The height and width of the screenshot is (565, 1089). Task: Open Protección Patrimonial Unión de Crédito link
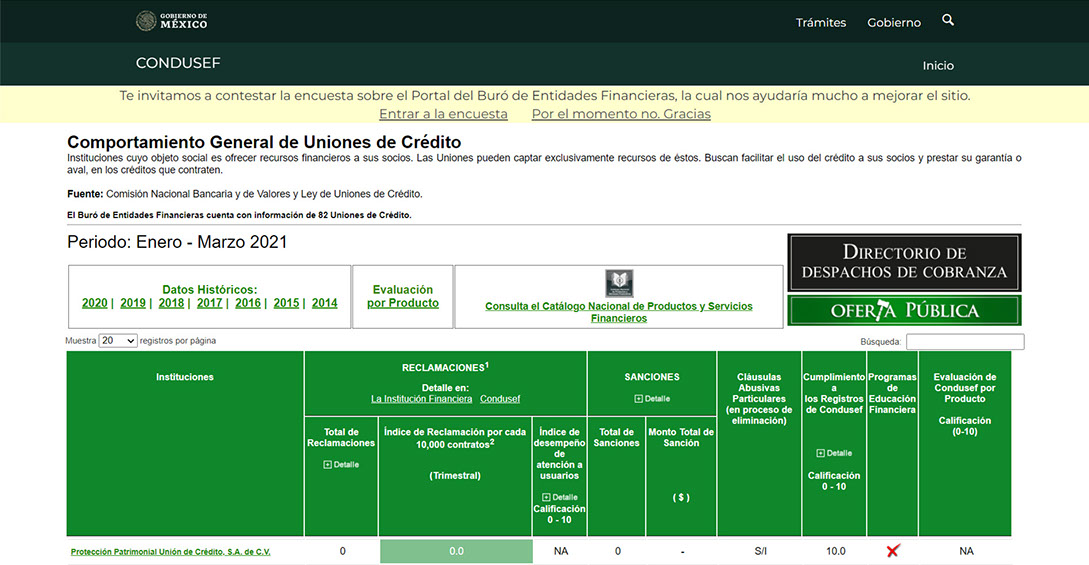[x=170, y=552]
